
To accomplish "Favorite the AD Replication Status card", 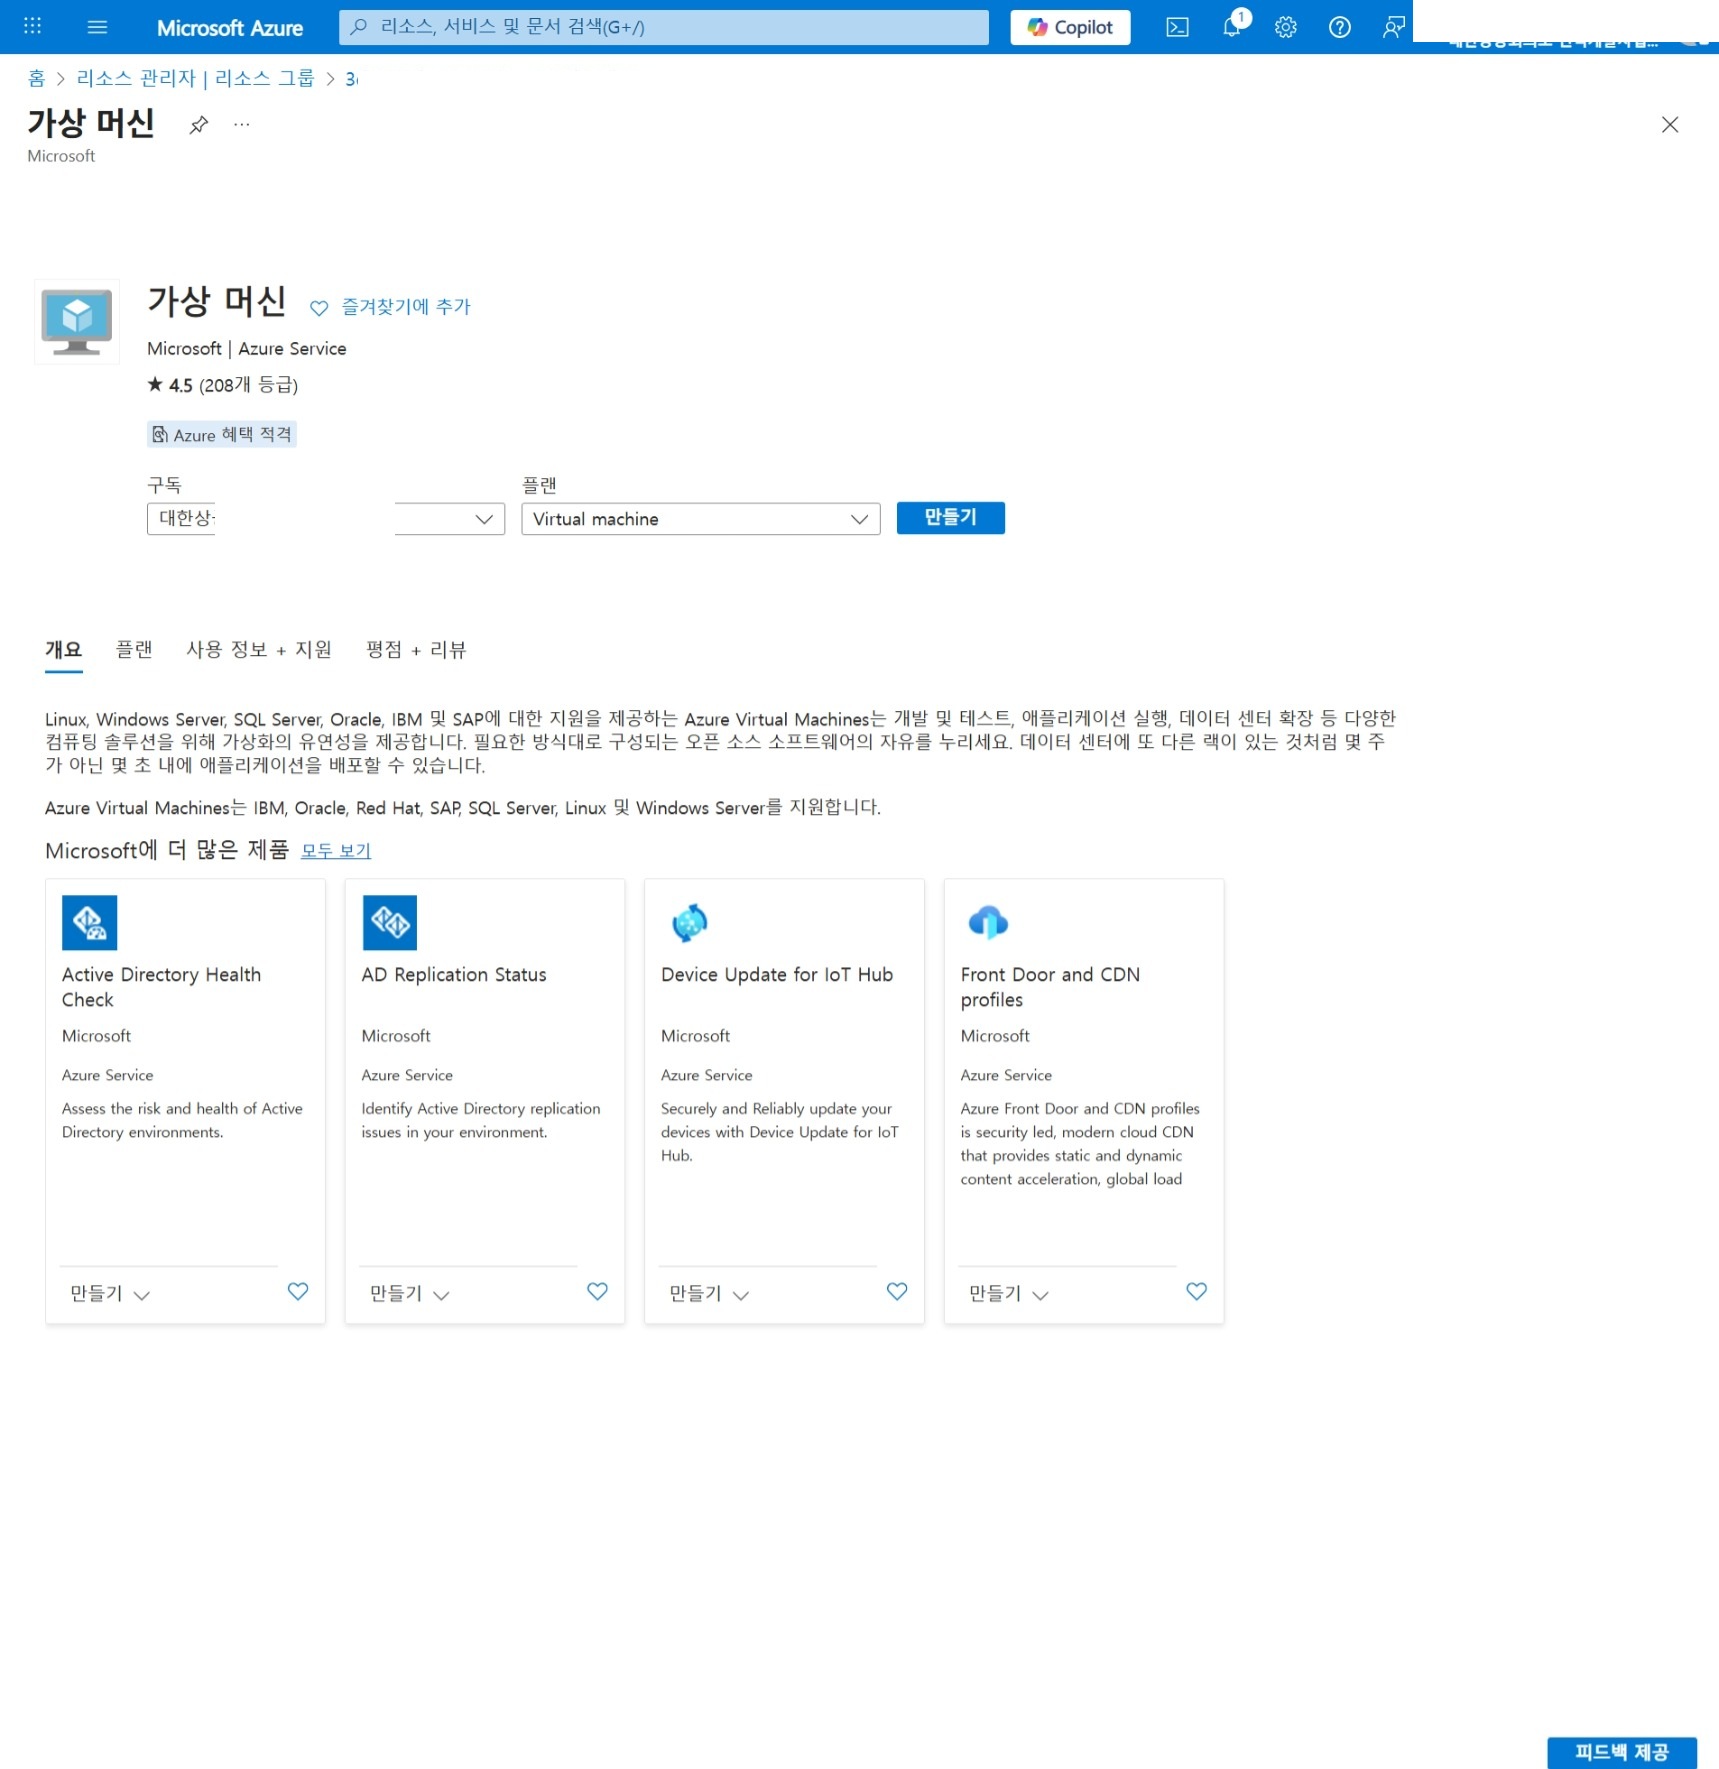I will (596, 1291).
